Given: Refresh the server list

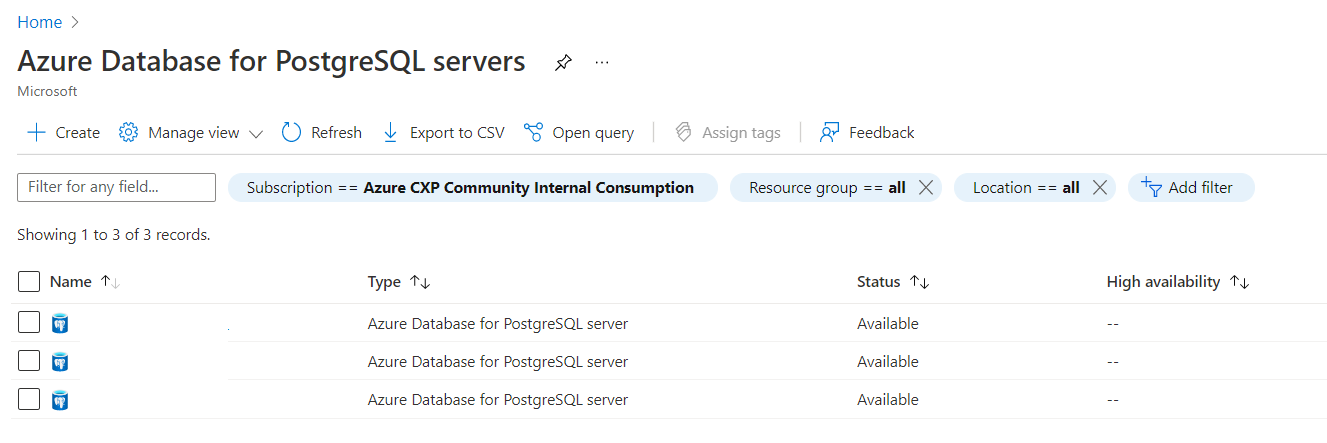Looking at the screenshot, I should [x=322, y=132].
